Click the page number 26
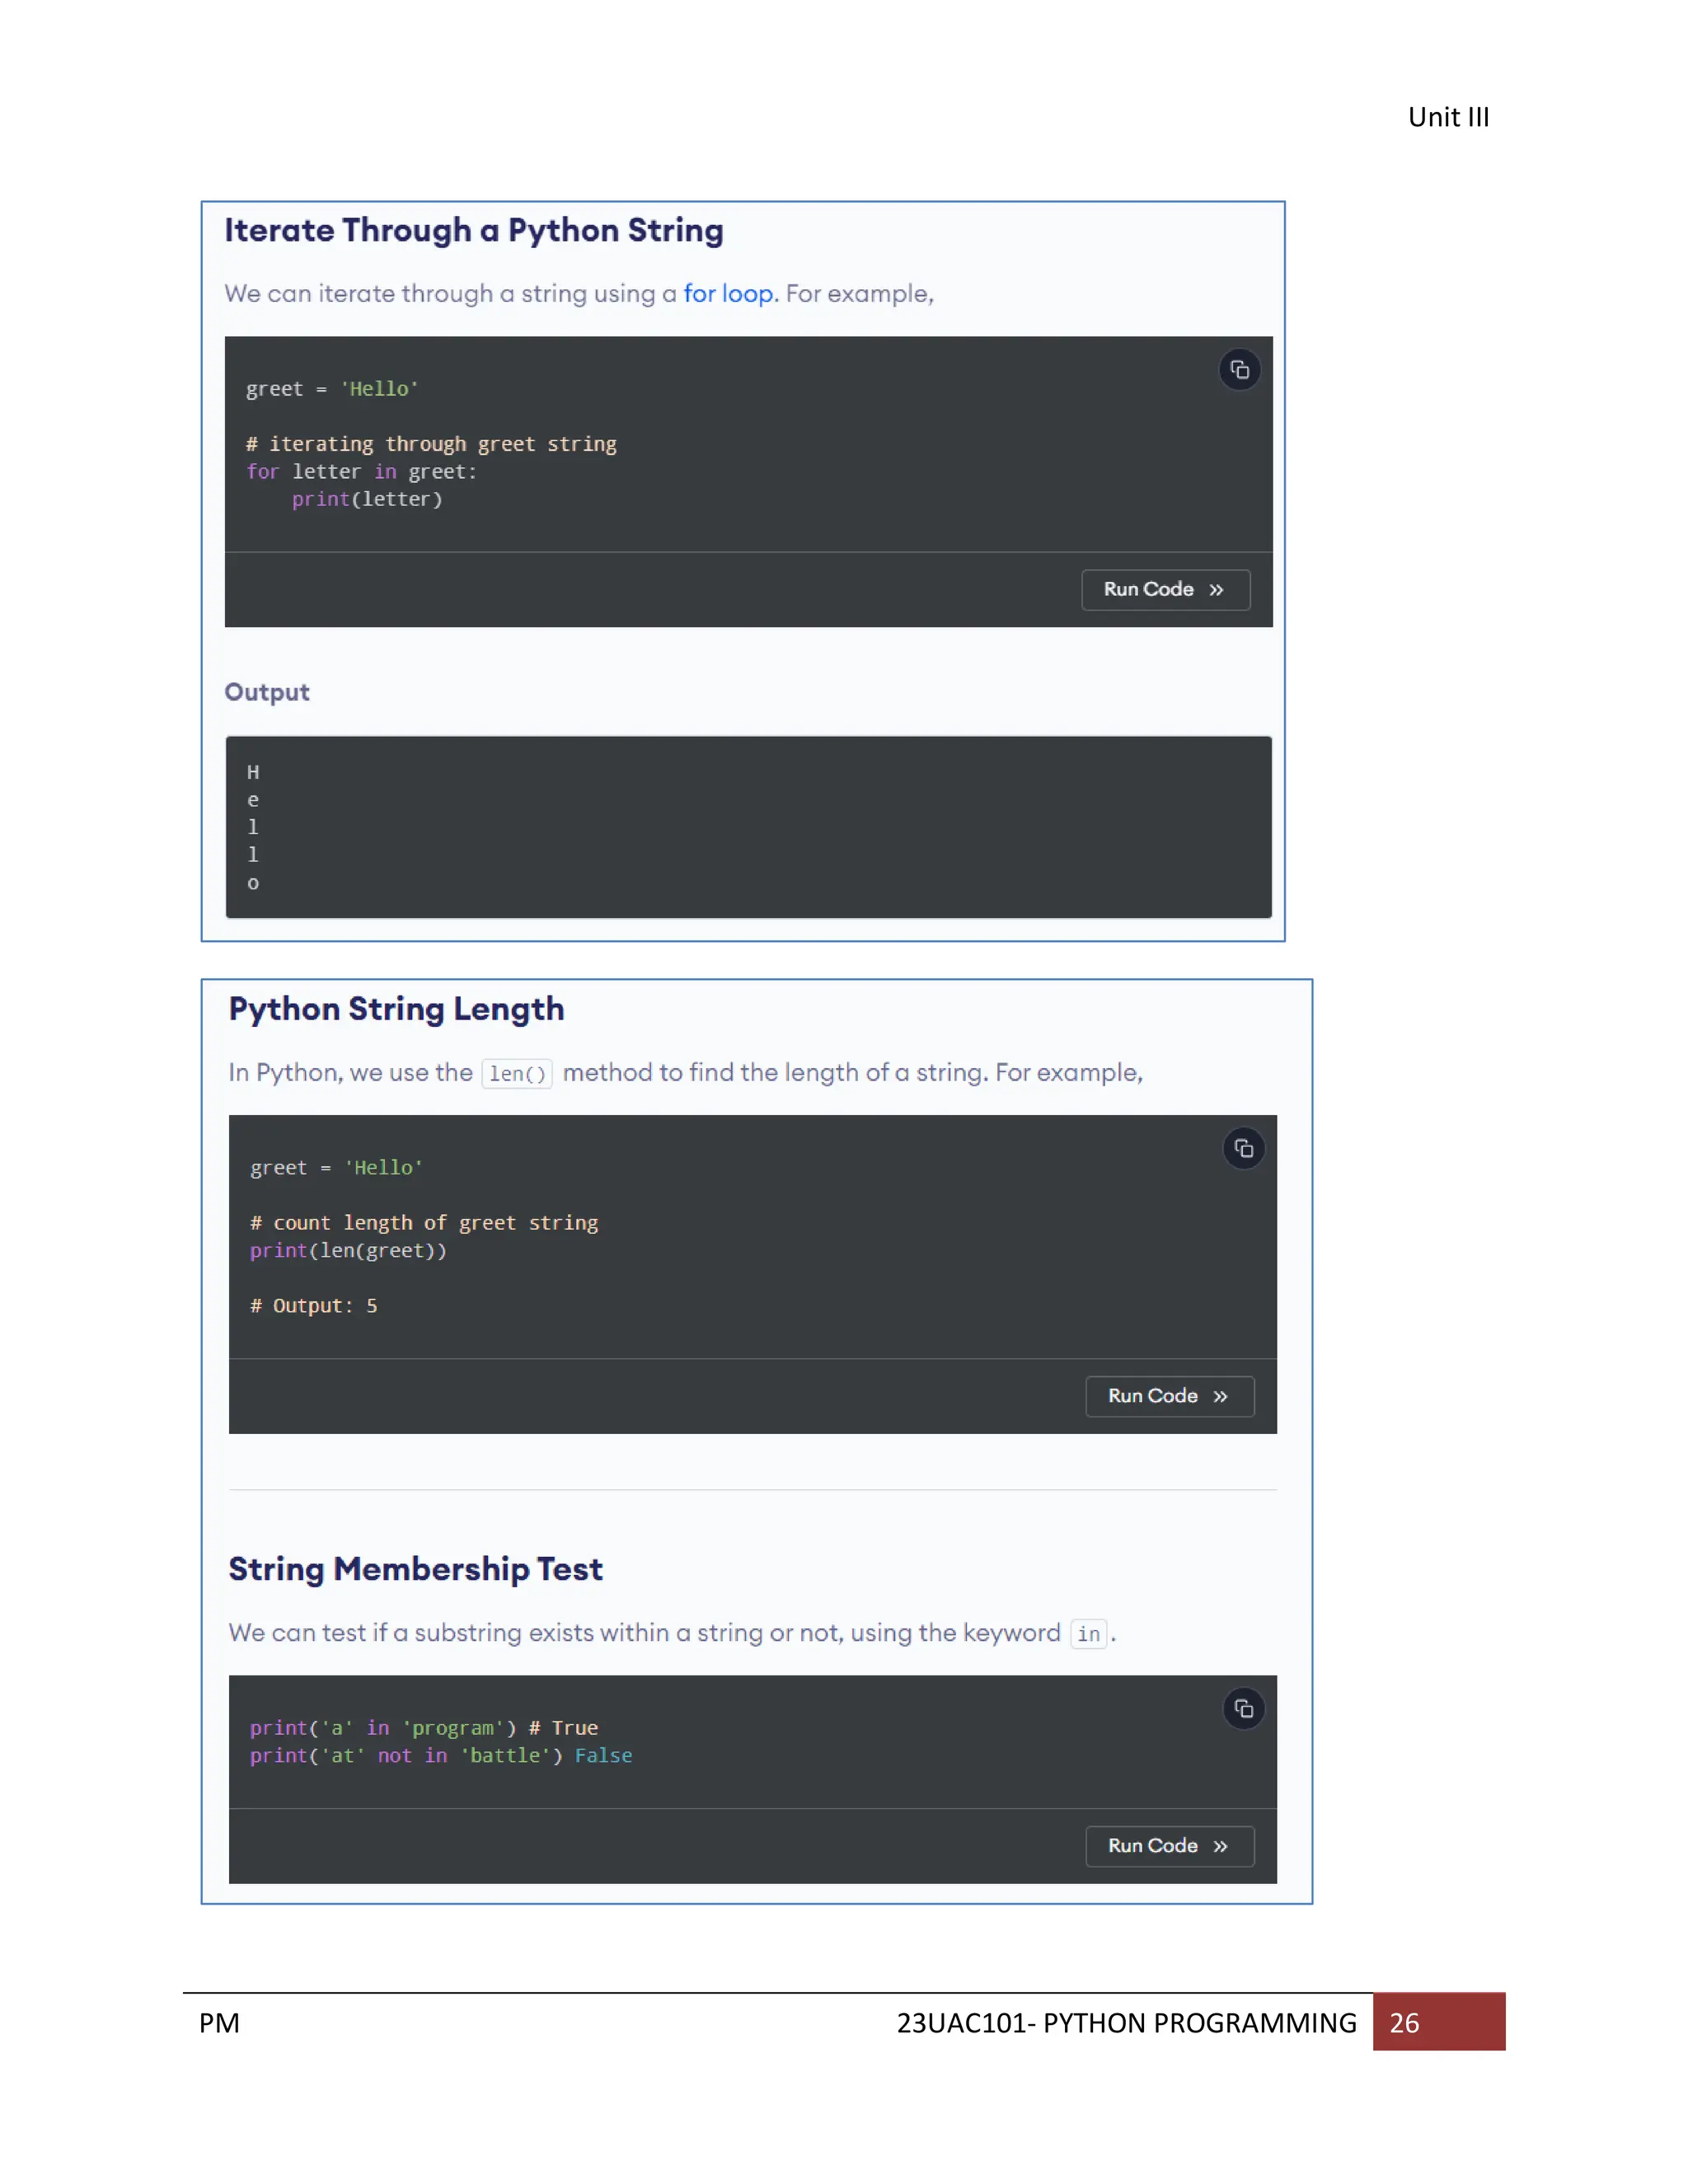1688x2184 pixels. point(1404,2023)
